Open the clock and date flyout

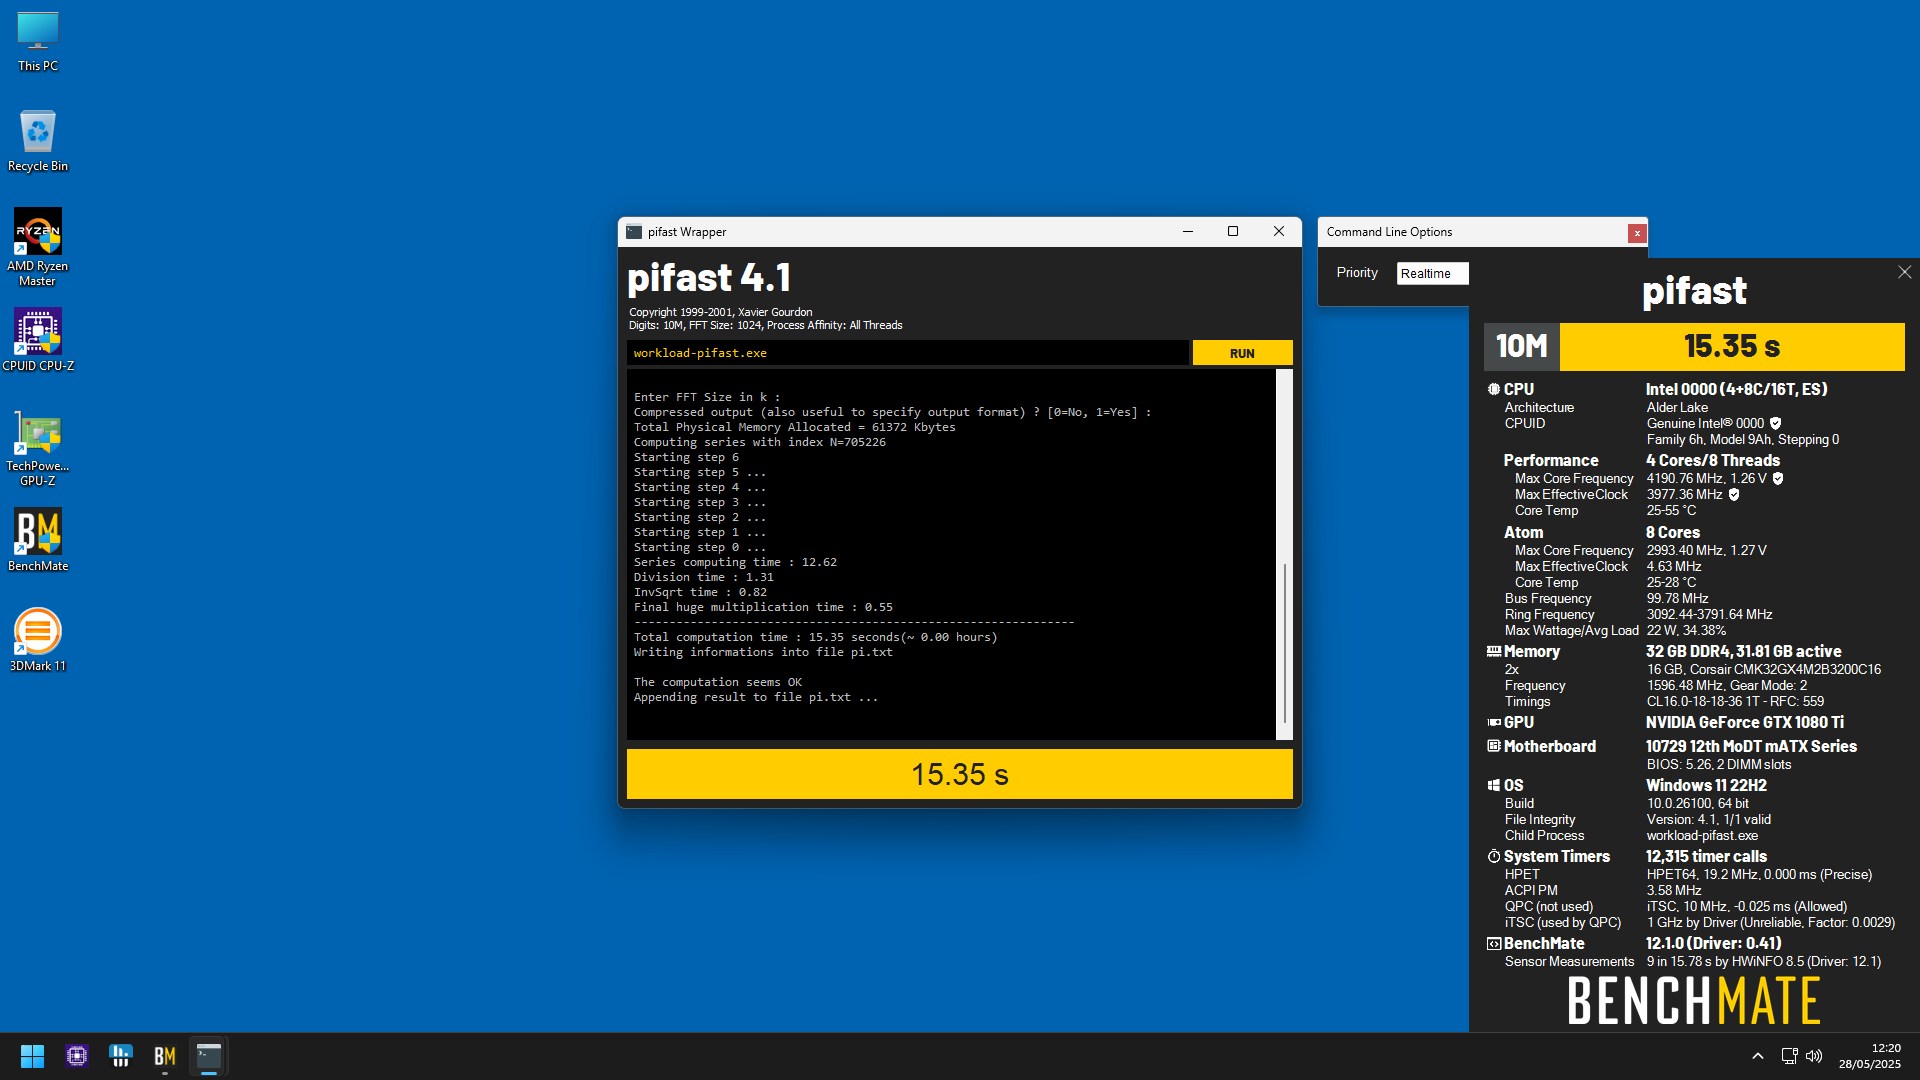point(1869,1056)
